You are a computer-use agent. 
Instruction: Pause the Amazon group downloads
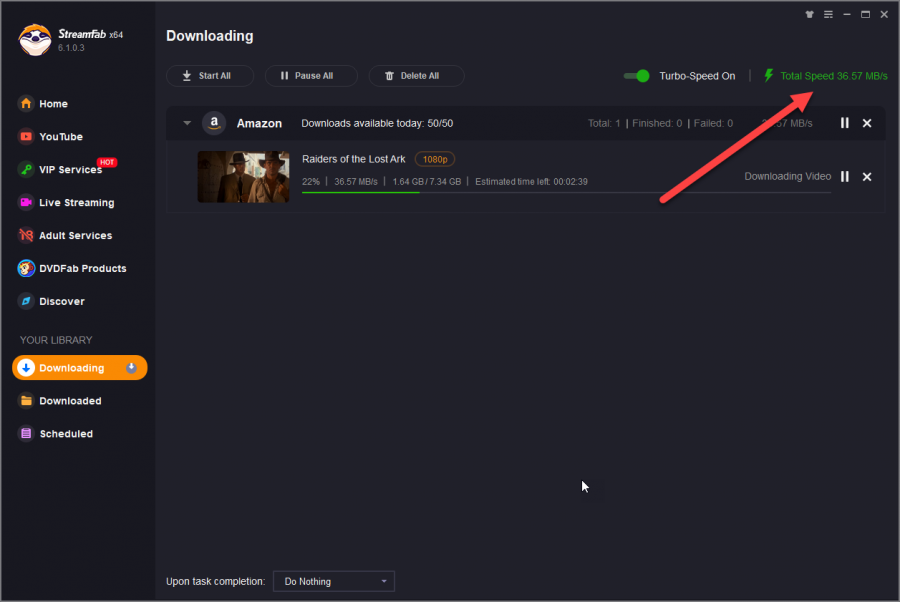click(844, 123)
